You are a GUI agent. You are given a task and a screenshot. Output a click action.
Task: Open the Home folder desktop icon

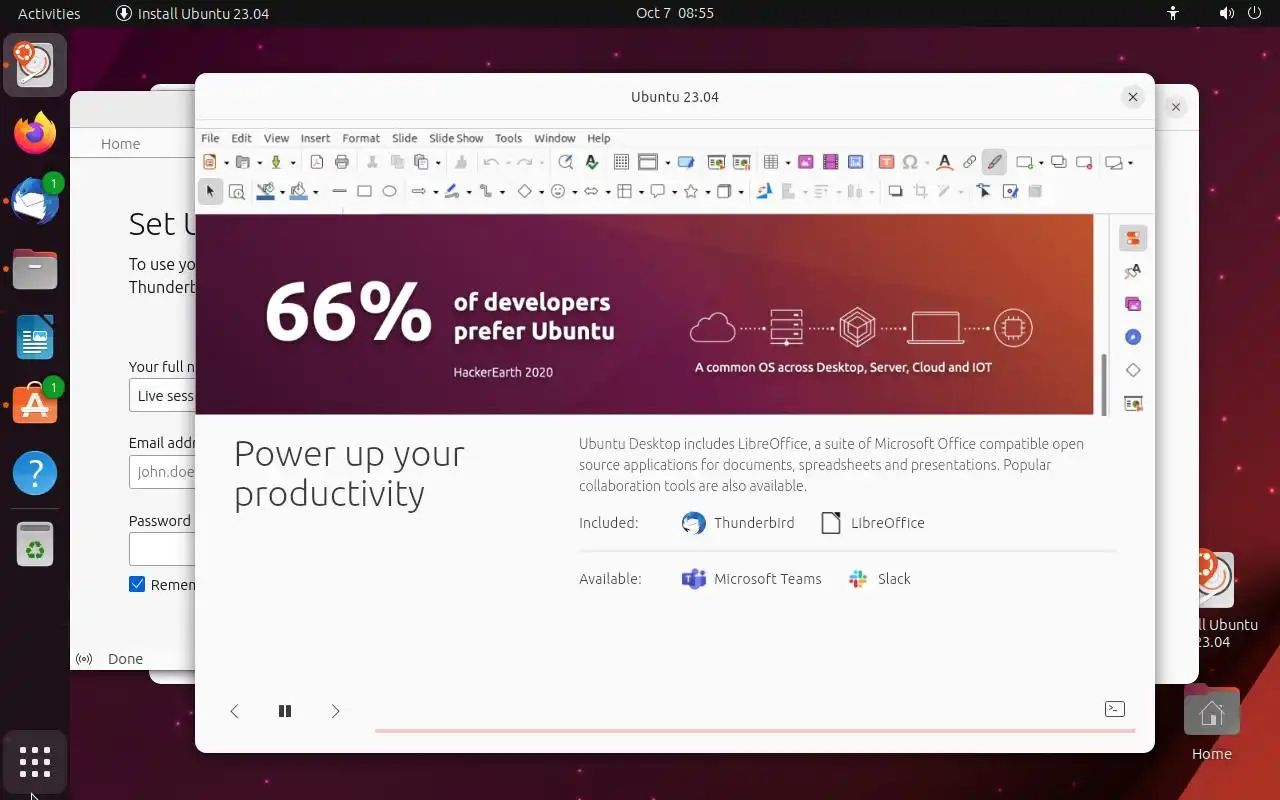tap(1211, 724)
